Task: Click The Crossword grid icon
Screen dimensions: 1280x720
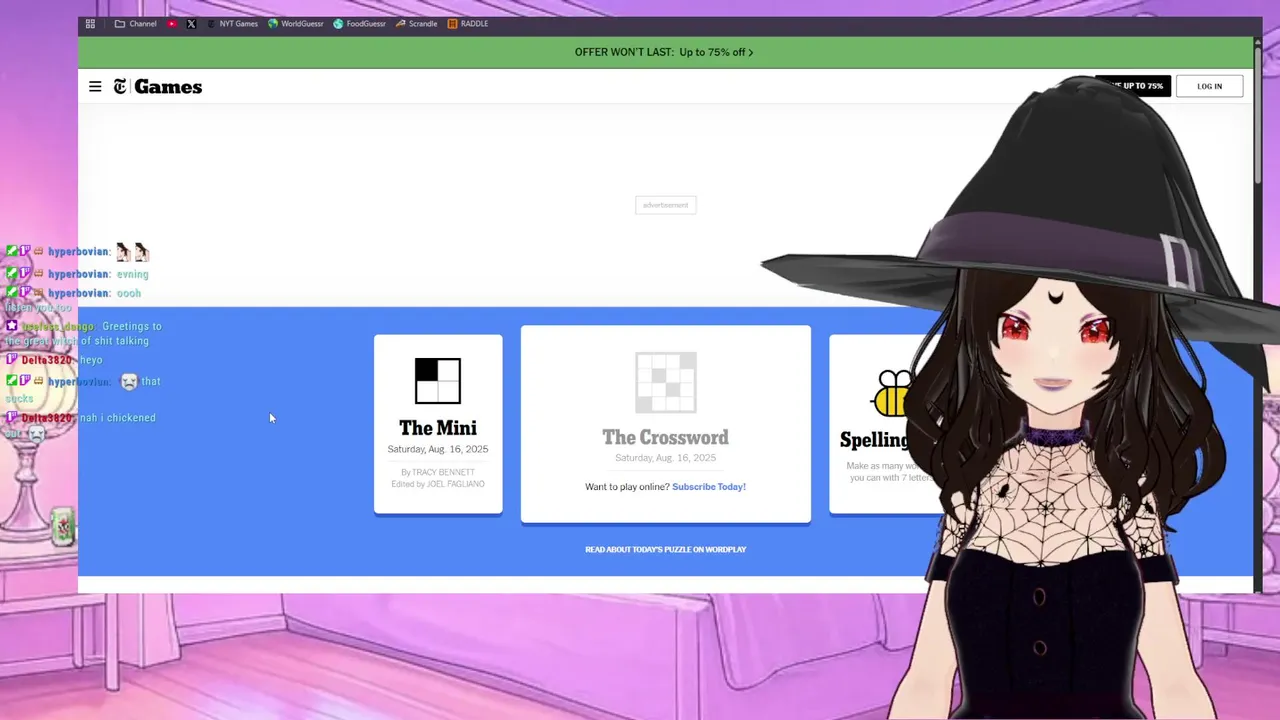Action: [x=666, y=382]
